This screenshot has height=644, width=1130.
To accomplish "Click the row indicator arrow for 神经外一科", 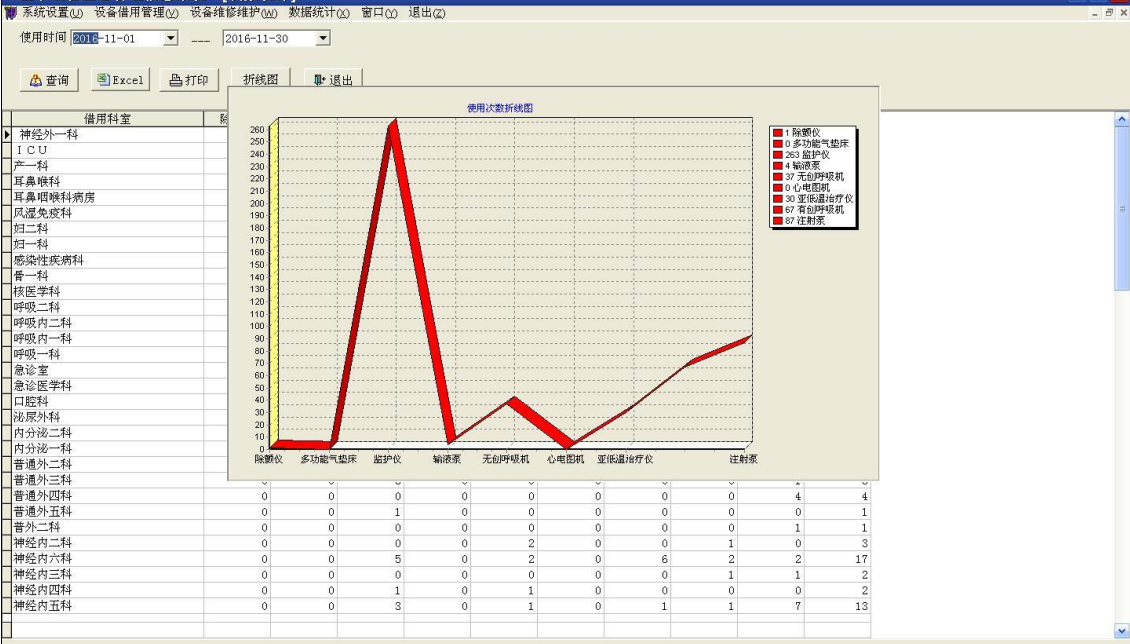I will [6, 135].
